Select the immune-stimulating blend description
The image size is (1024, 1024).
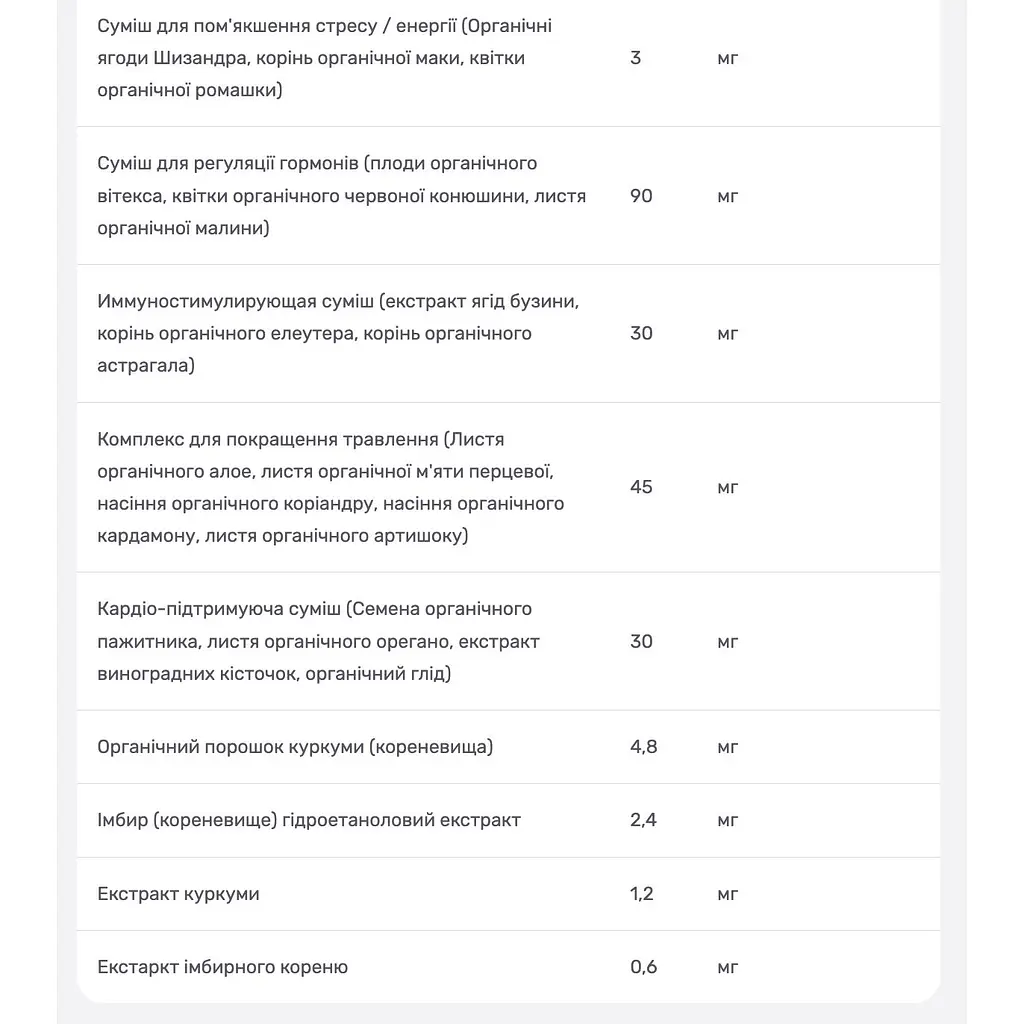338,333
